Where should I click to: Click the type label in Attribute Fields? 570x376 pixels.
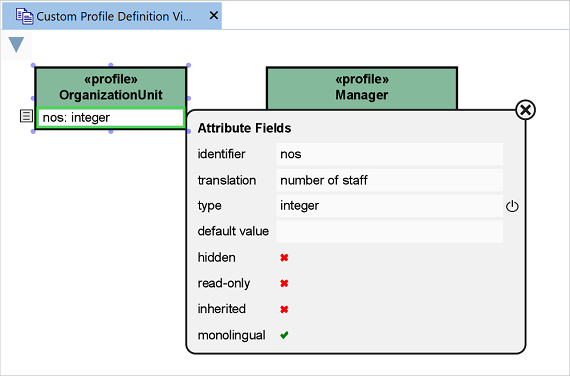point(209,206)
